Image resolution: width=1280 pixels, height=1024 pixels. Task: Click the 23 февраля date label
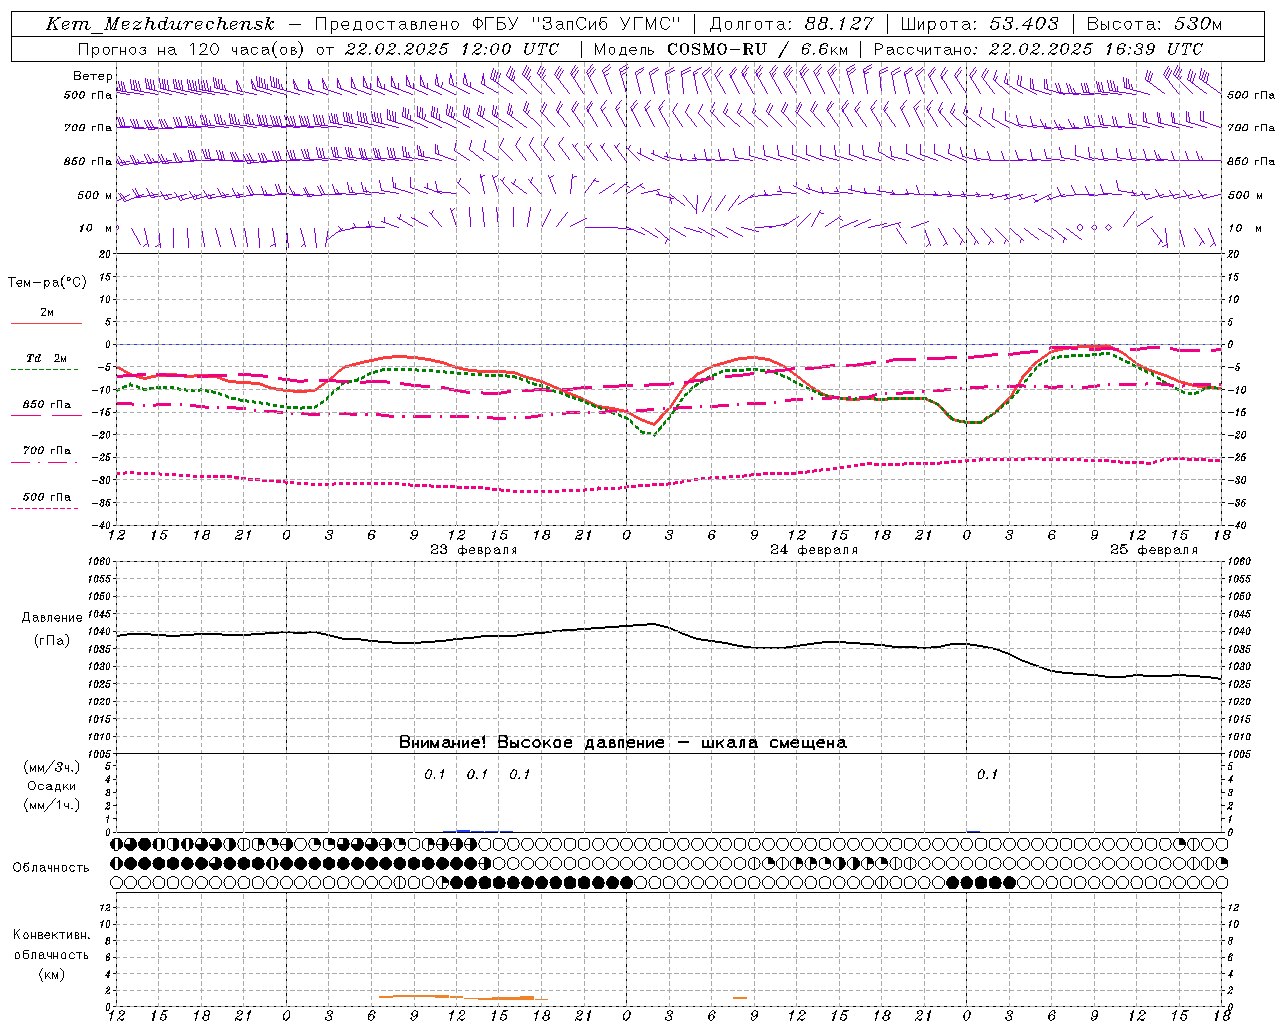[474, 550]
